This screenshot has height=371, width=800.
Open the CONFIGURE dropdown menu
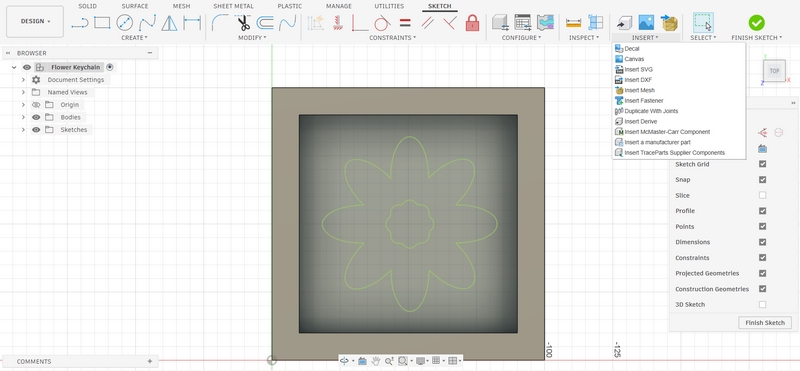(521, 38)
